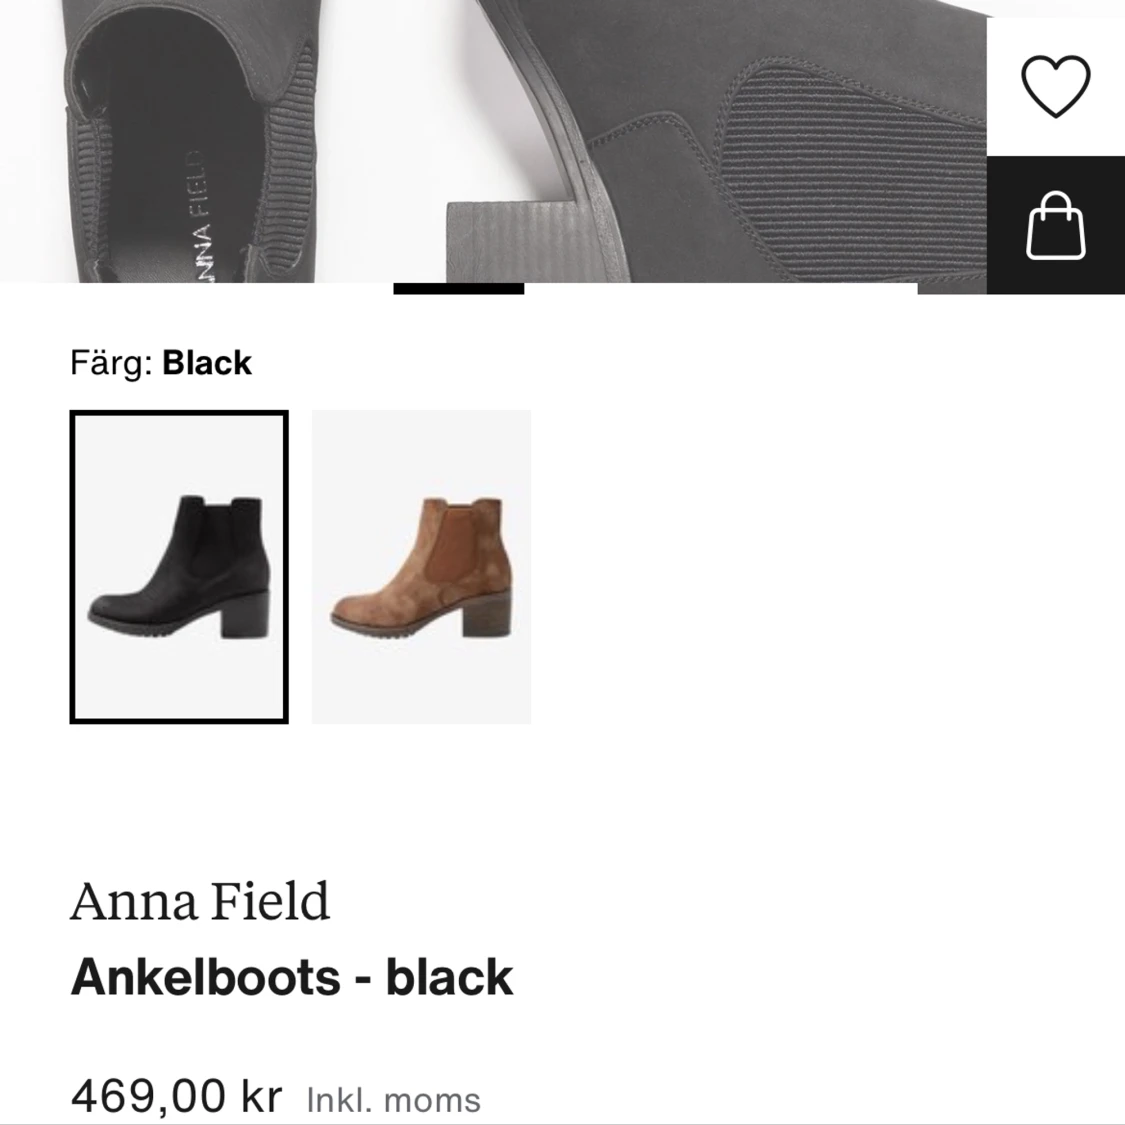
Task: Click the active black gallery indicator bar
Action: 458,288
